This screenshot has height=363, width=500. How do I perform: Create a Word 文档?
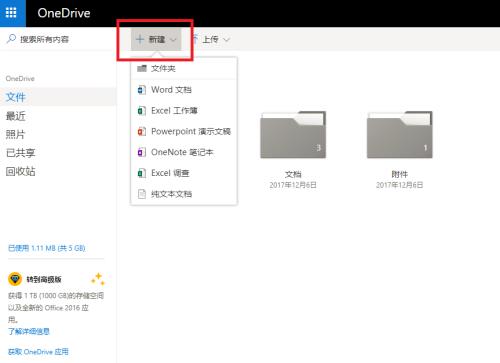(184, 90)
